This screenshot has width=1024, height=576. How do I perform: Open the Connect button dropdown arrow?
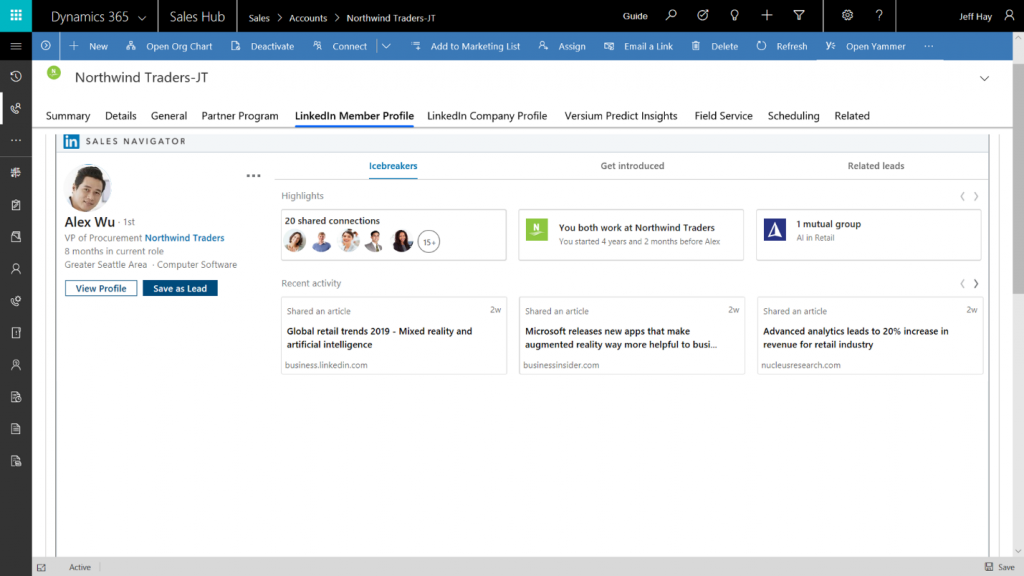(387, 46)
